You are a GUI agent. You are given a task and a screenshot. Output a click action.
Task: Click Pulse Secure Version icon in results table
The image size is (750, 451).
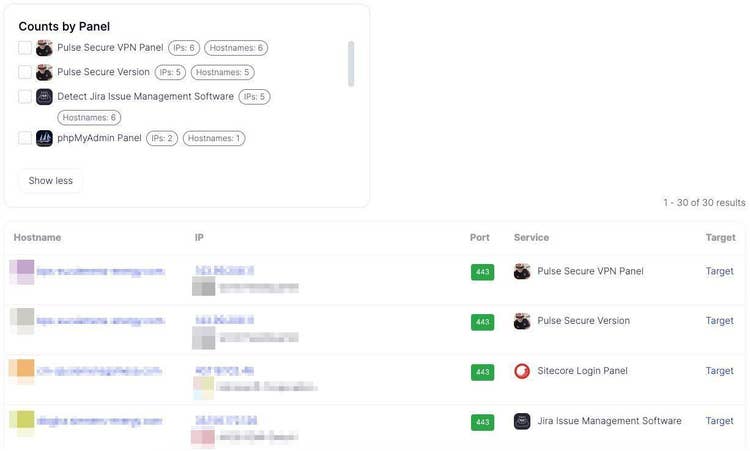tap(522, 321)
